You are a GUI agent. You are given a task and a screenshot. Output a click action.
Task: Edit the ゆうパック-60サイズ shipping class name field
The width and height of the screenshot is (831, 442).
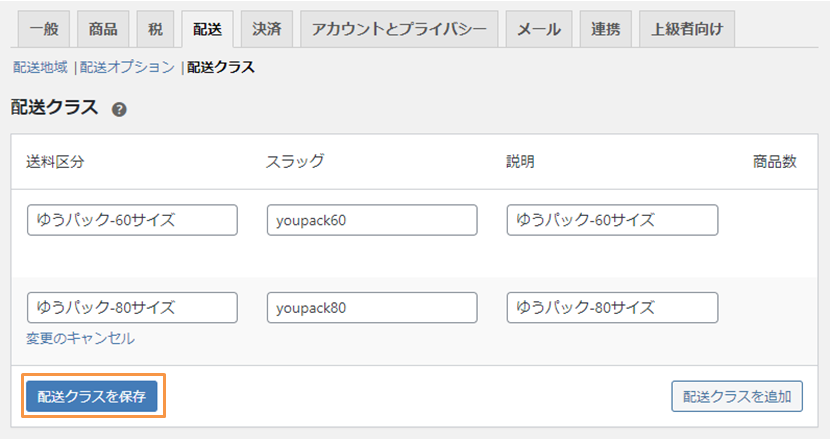[x=132, y=220]
